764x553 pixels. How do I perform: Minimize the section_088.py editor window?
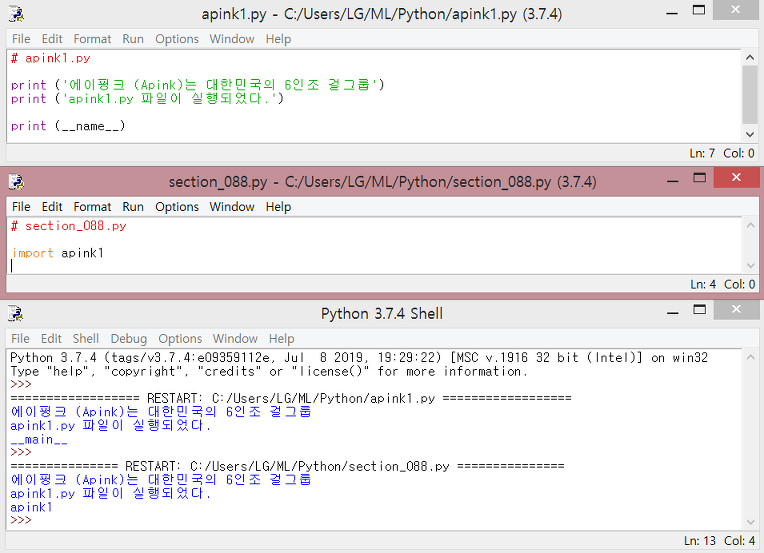point(673,179)
